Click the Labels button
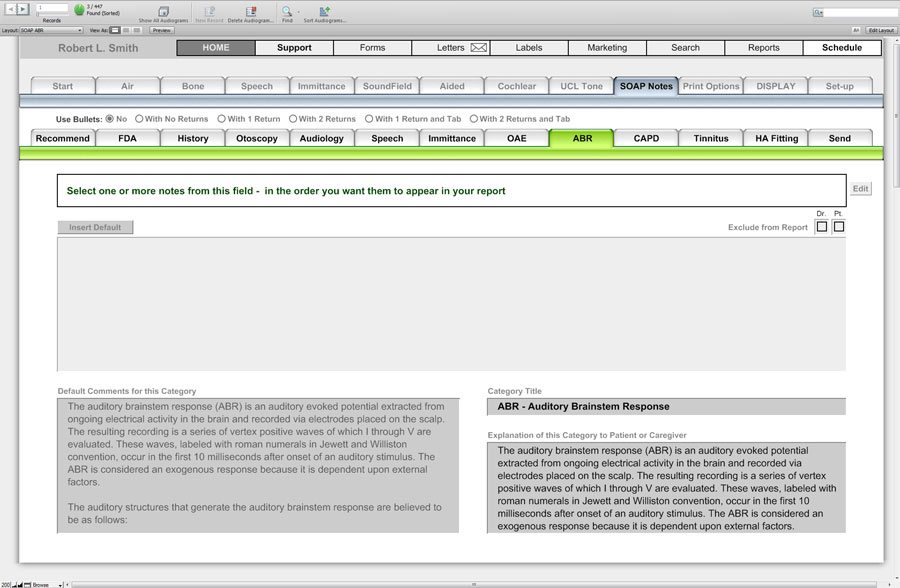The width and height of the screenshot is (900, 588). pyautogui.click(x=529, y=48)
